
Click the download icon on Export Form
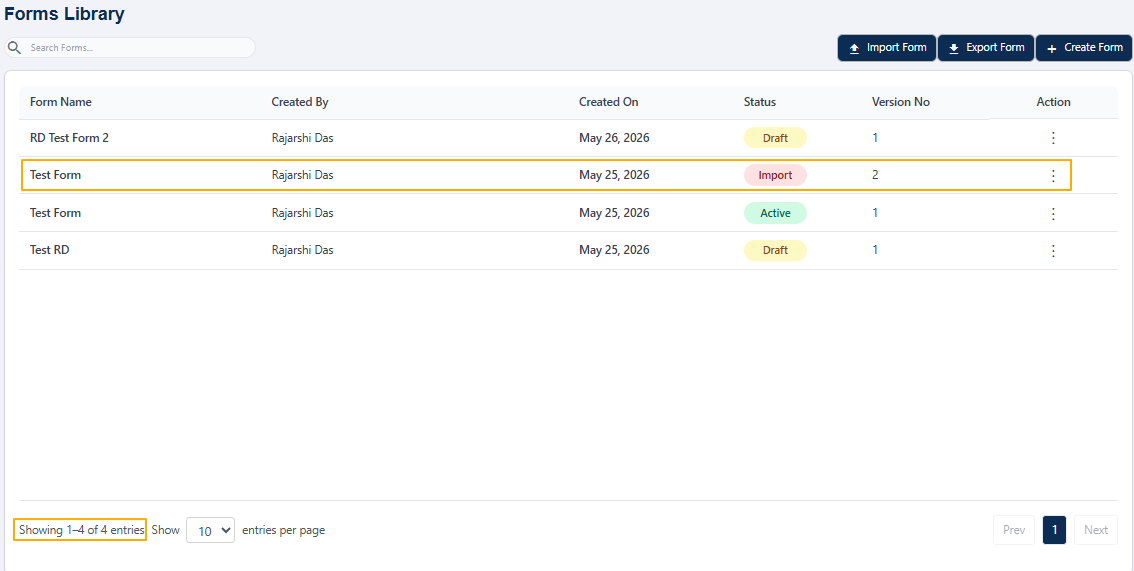pos(954,48)
